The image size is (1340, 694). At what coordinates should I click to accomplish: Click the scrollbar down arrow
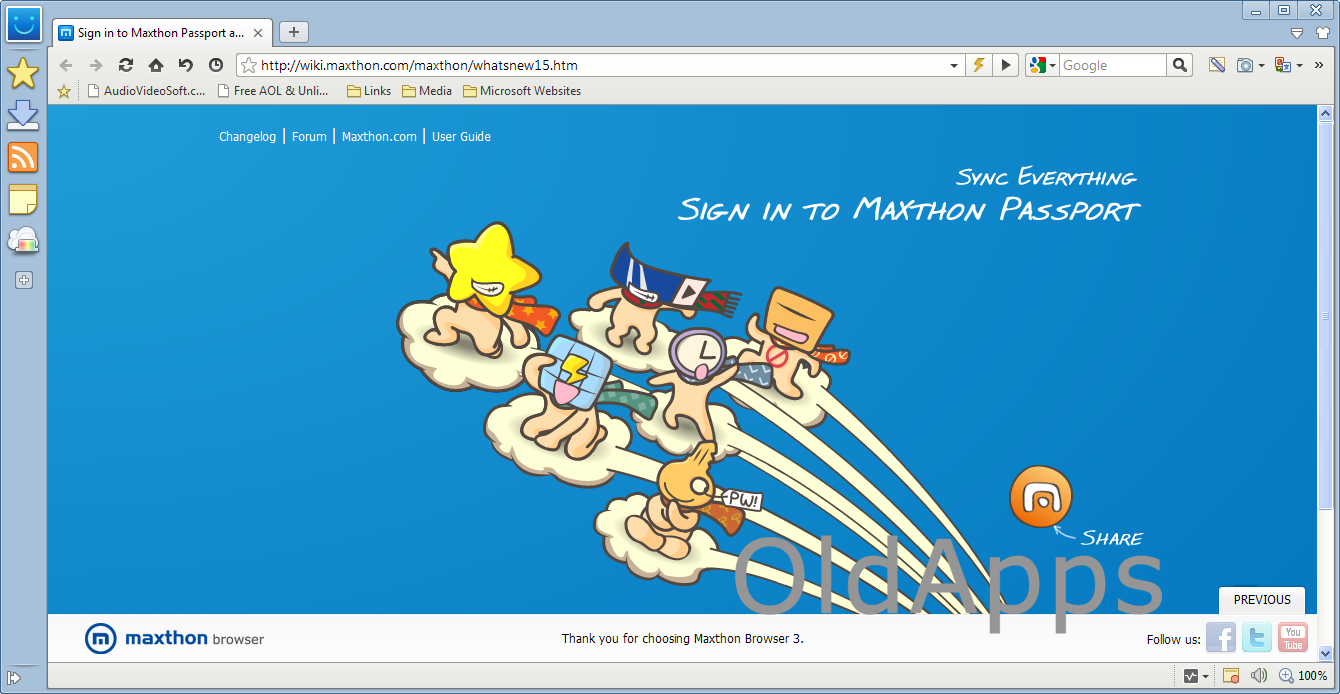(1326, 653)
